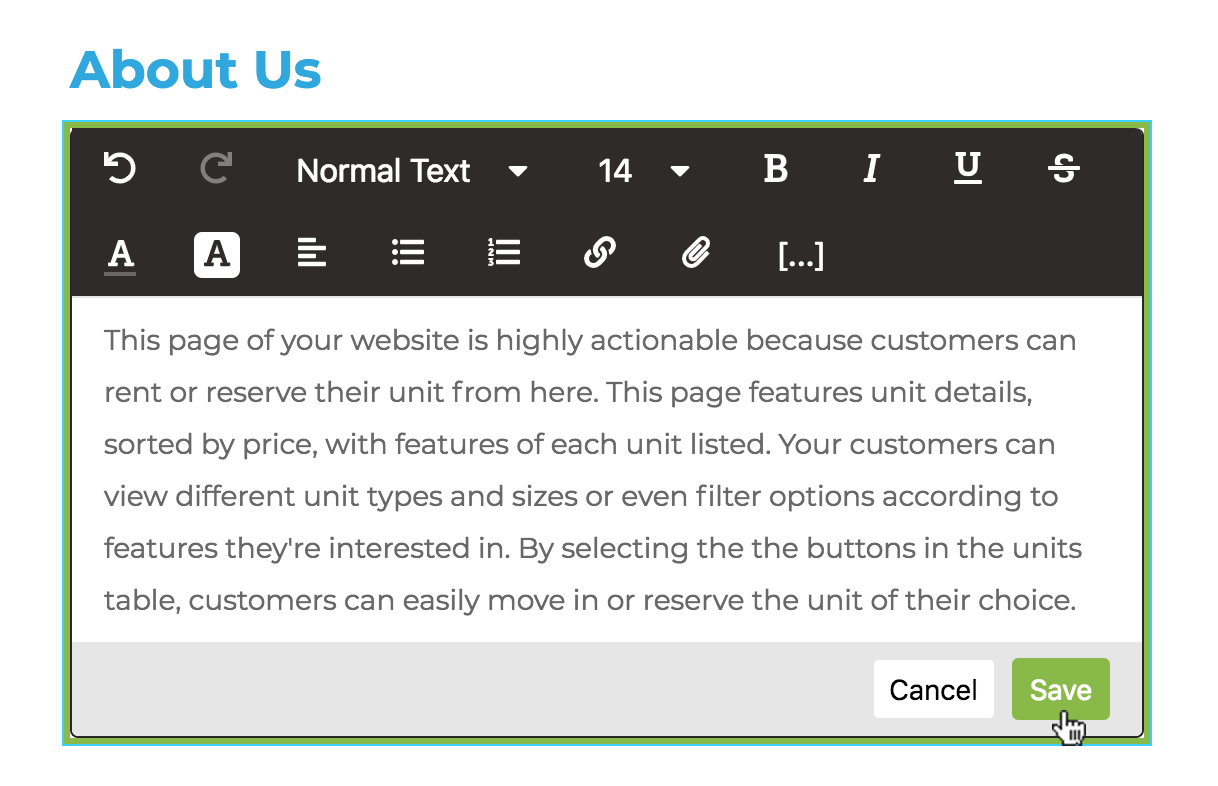The height and width of the screenshot is (786, 1218).
Task: Click the Undo icon
Action: point(119,169)
